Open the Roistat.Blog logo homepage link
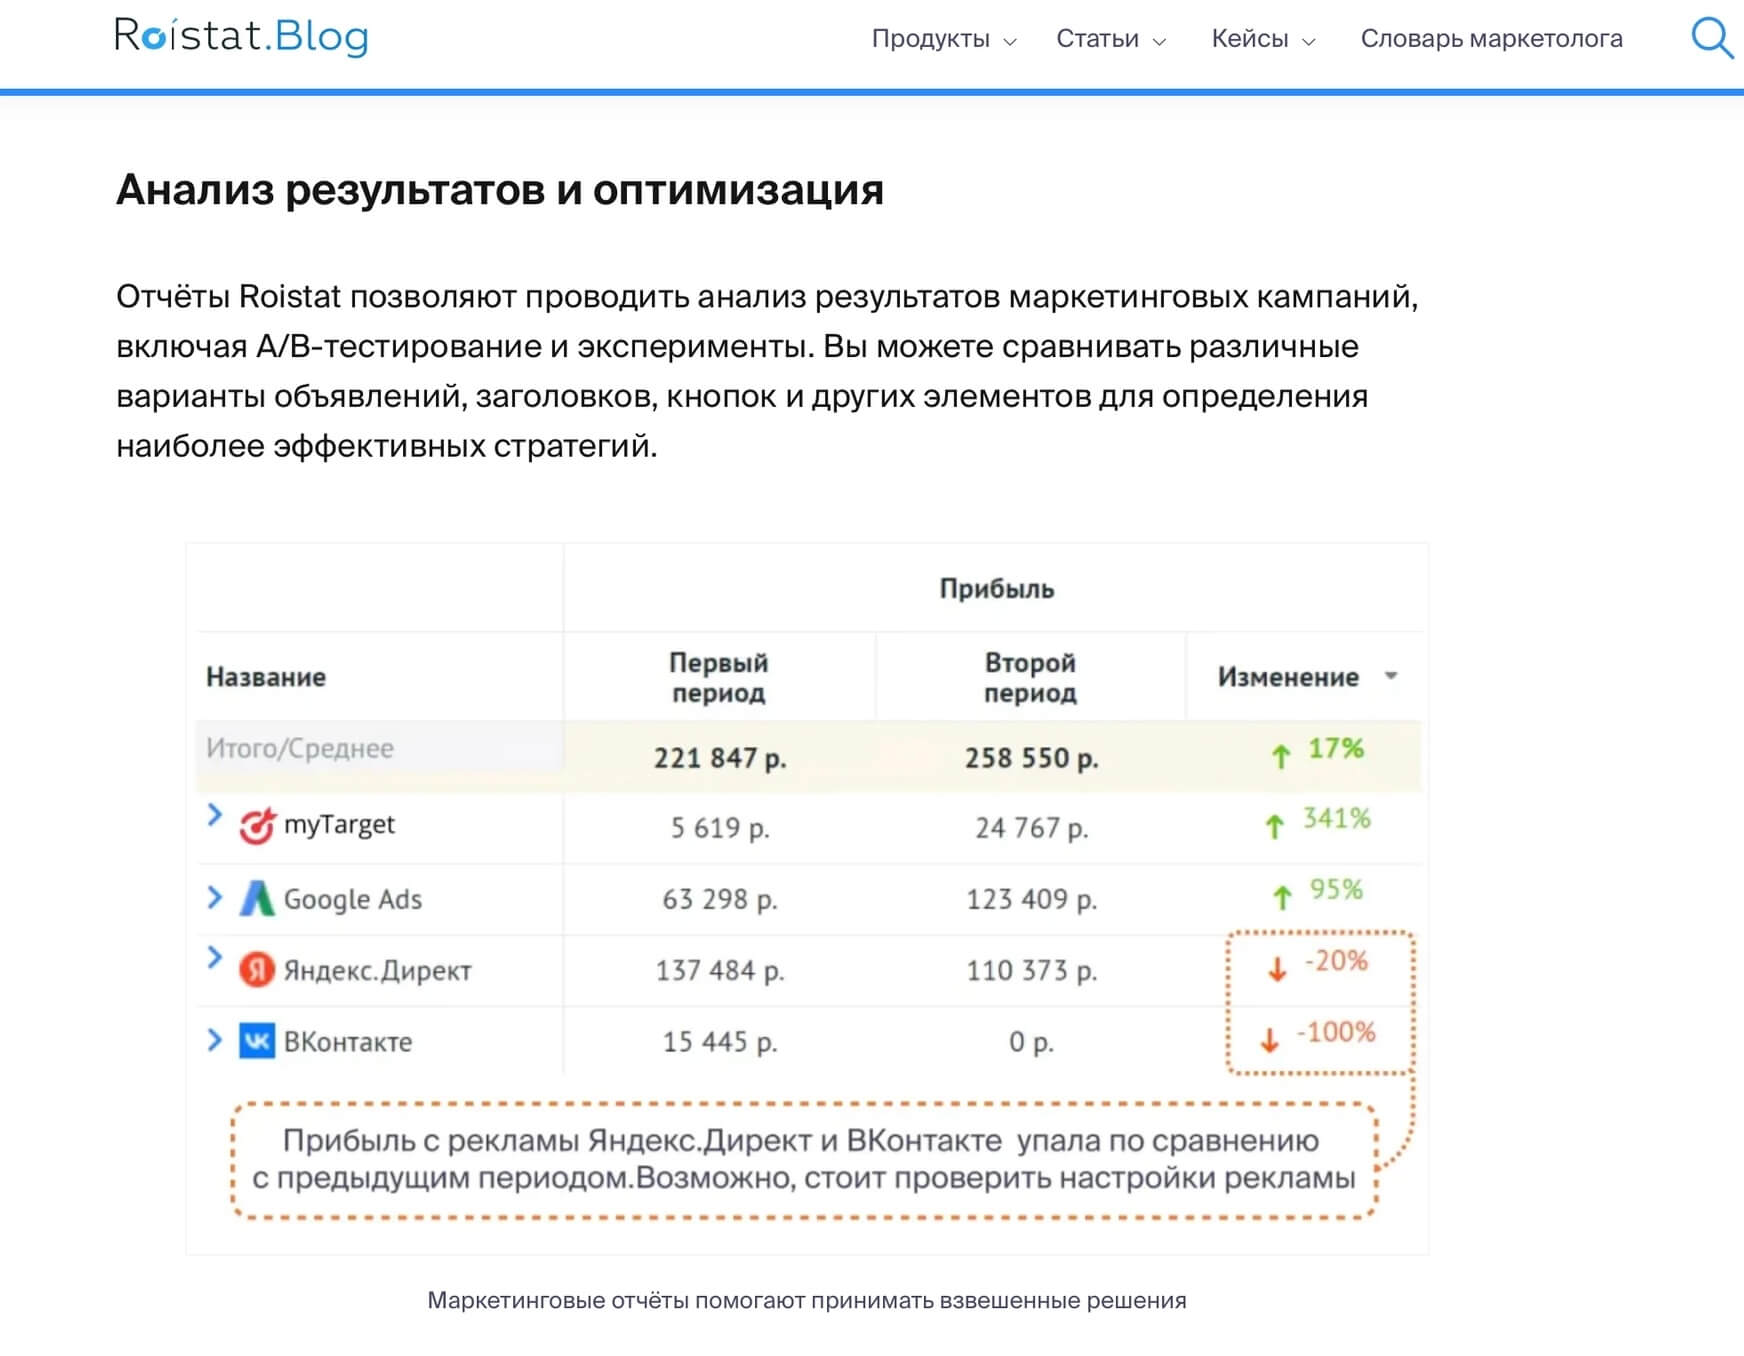Viewport: 1744px width, 1356px height. (241, 36)
